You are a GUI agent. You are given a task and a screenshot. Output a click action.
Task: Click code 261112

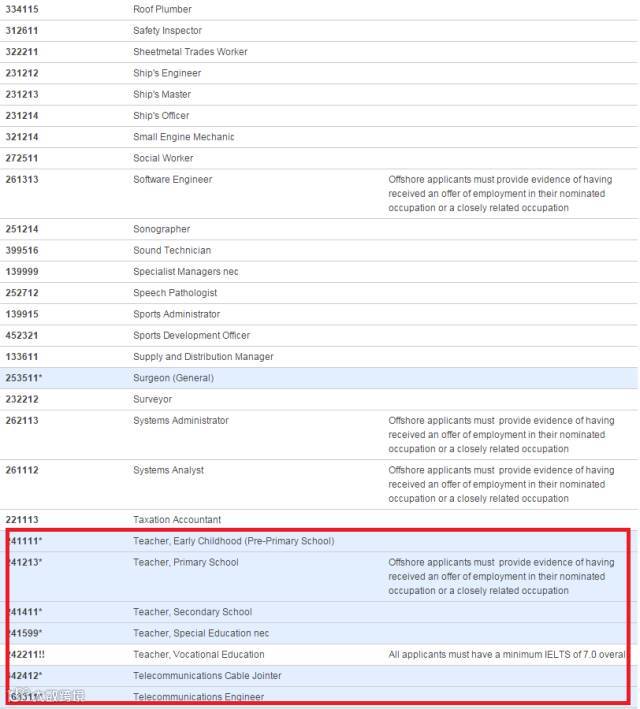click(x=22, y=470)
